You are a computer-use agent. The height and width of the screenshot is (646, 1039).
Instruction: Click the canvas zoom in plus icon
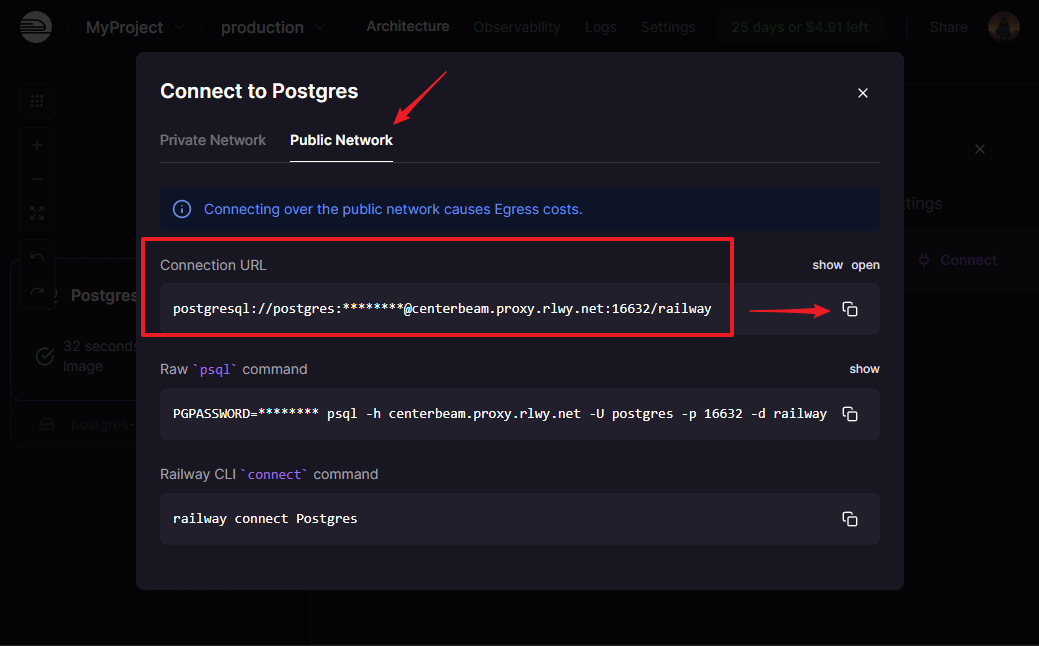click(x=37, y=145)
